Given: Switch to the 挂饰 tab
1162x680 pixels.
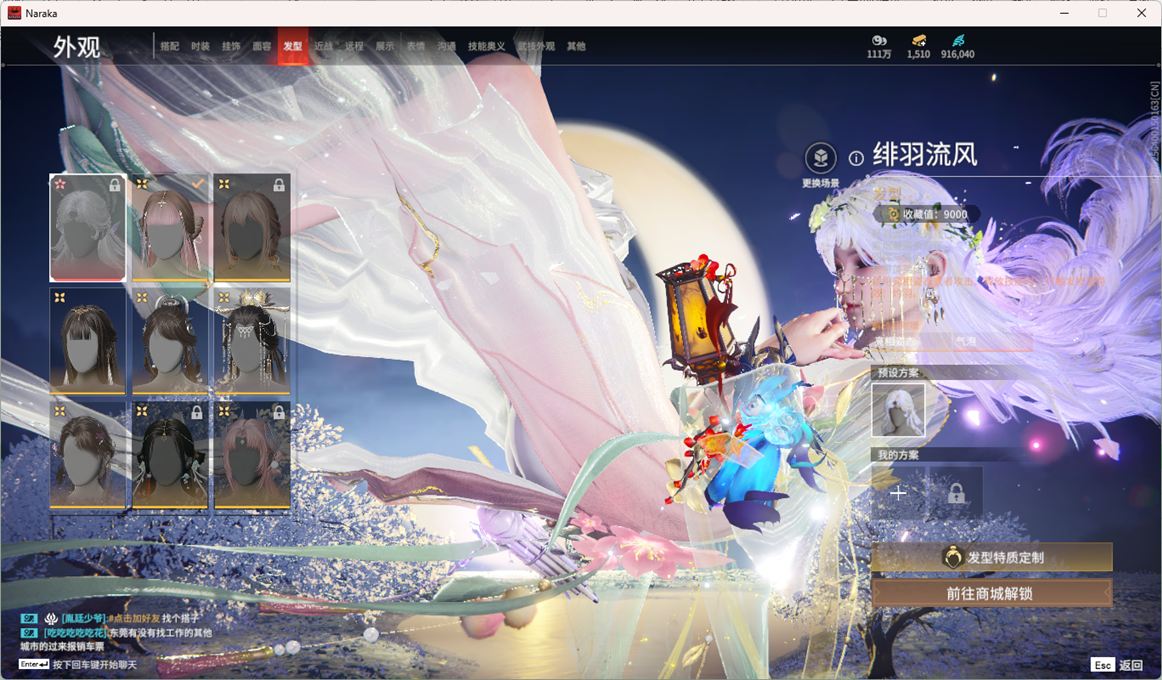Looking at the screenshot, I should pyautogui.click(x=231, y=47).
